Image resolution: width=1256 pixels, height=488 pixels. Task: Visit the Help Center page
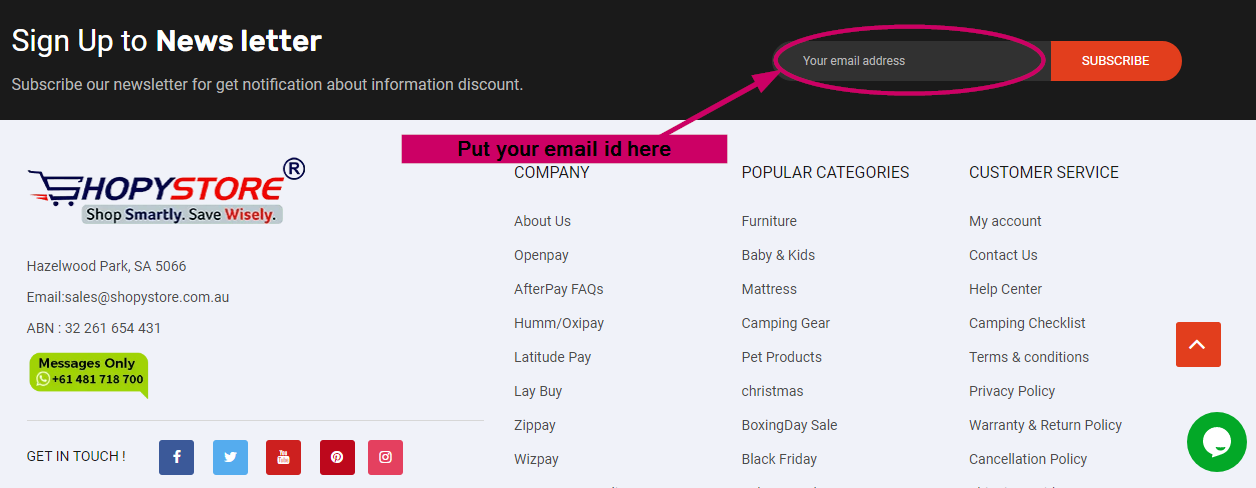pyautogui.click(x=1005, y=289)
